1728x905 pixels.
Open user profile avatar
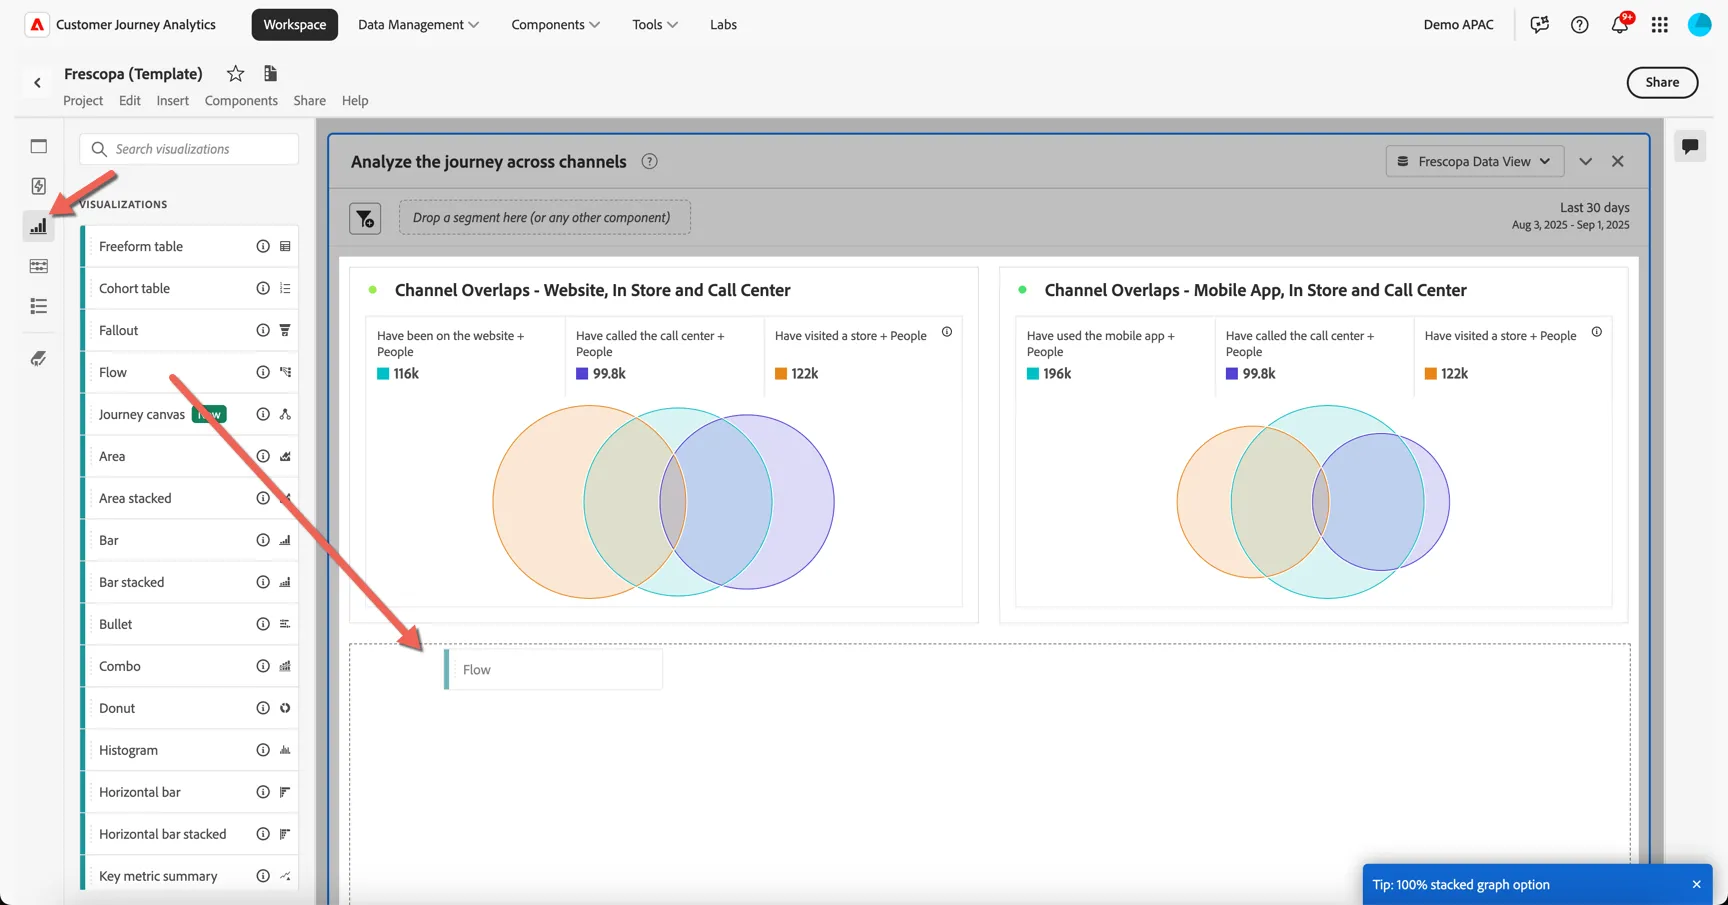[1699, 25]
